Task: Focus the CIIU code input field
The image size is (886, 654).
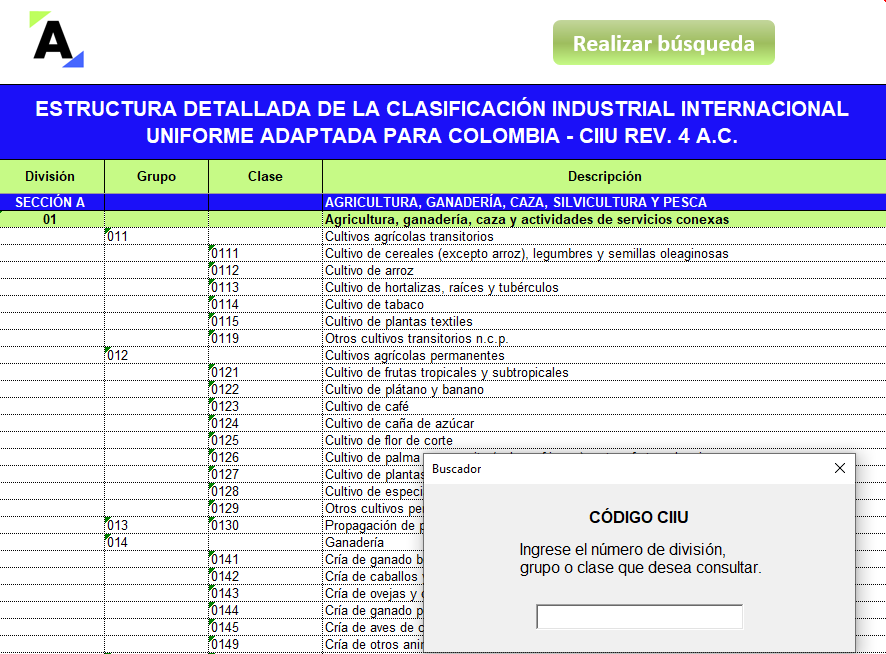Action: (640, 617)
